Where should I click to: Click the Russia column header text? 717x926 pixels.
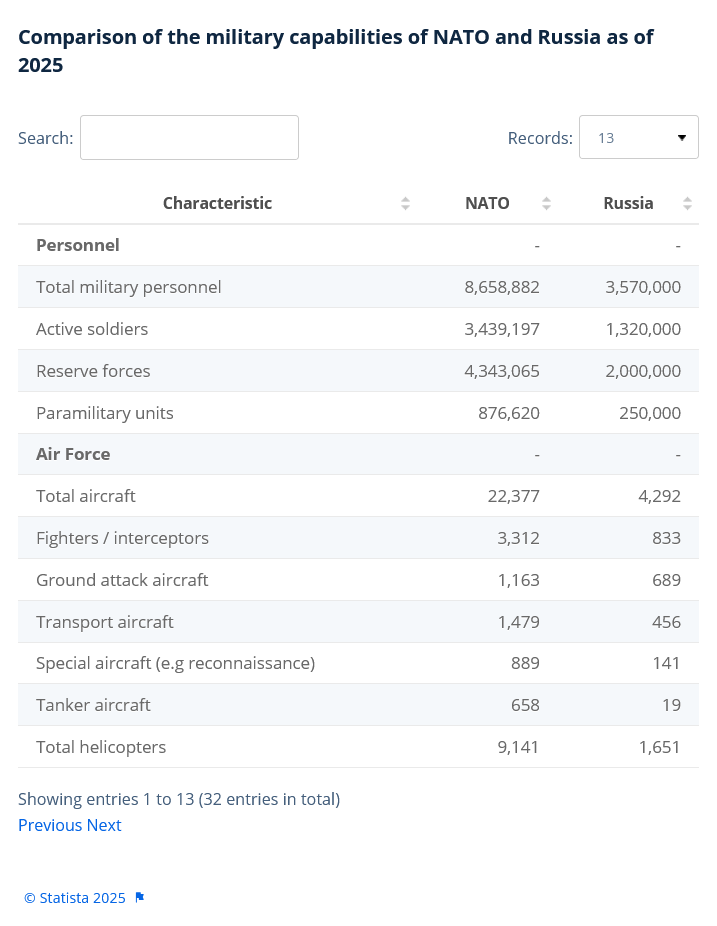[x=628, y=203]
